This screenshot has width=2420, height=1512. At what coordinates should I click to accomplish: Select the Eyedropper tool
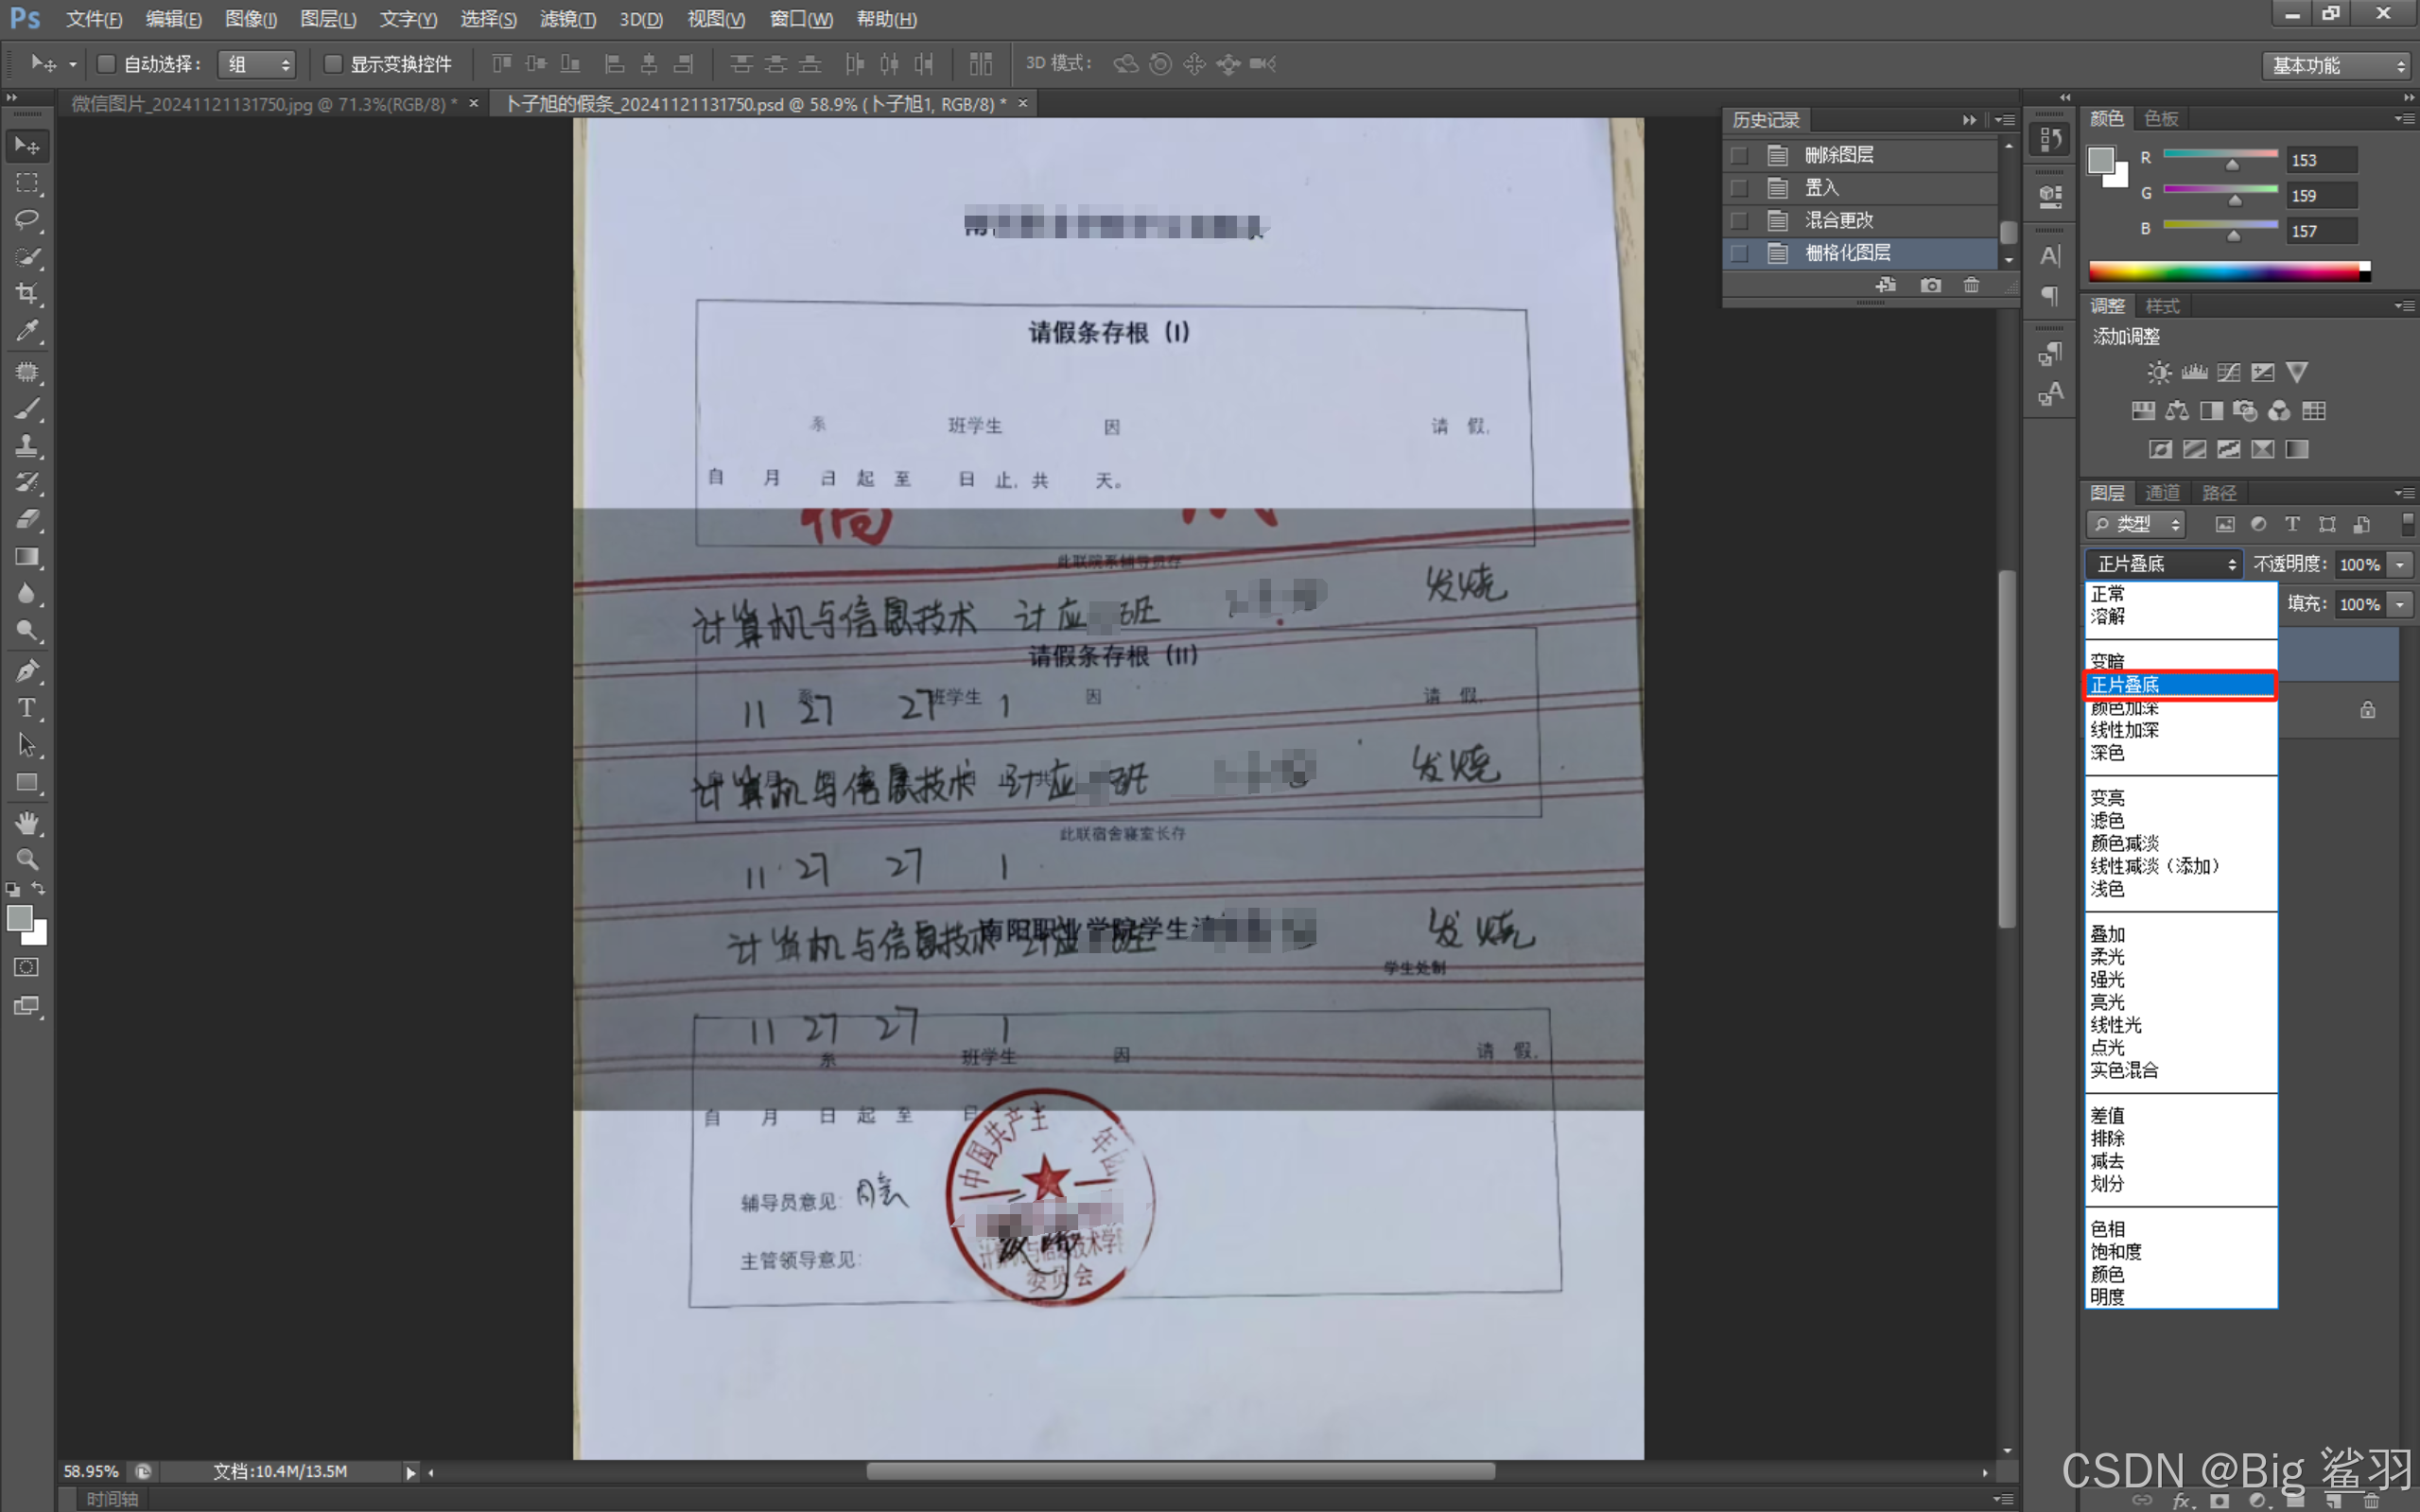point(27,330)
